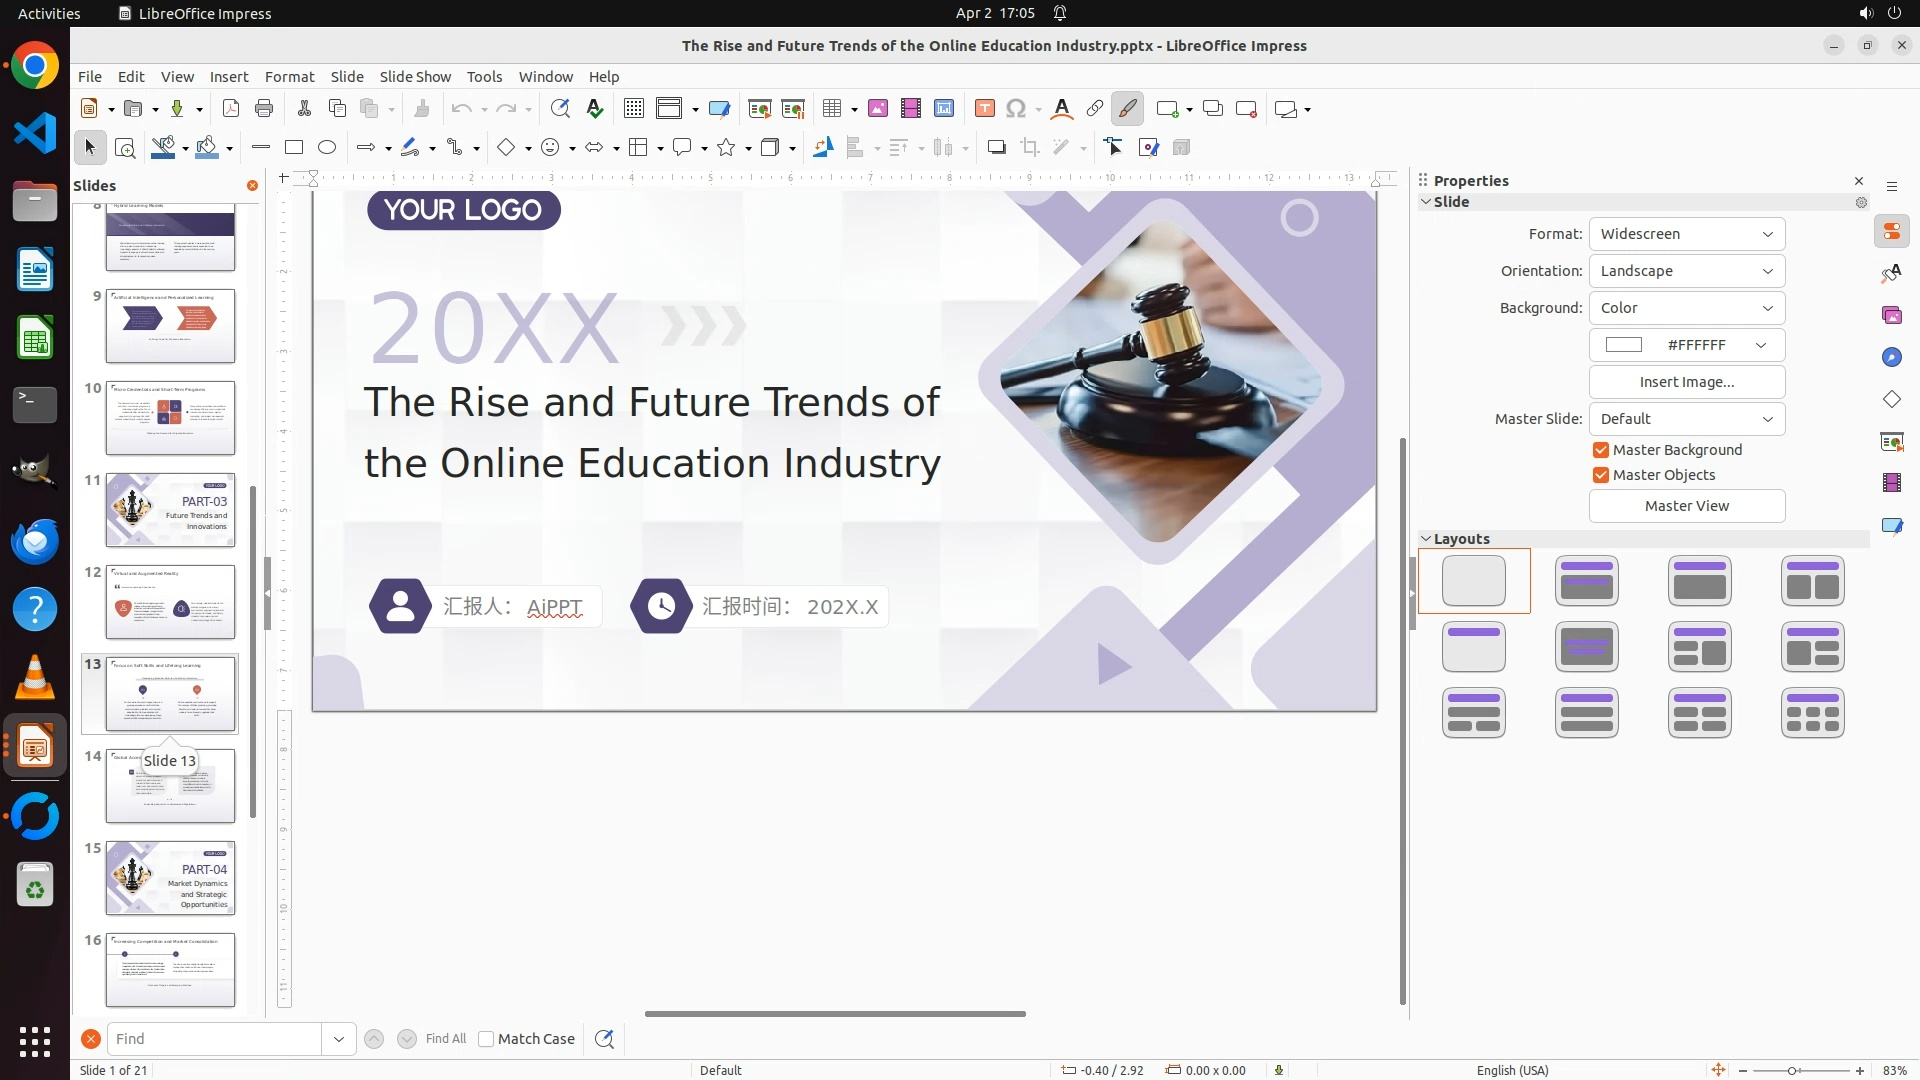This screenshot has height=1080, width=1920.
Task: Open the Navigator sidebar icon
Action: pos(1891,358)
